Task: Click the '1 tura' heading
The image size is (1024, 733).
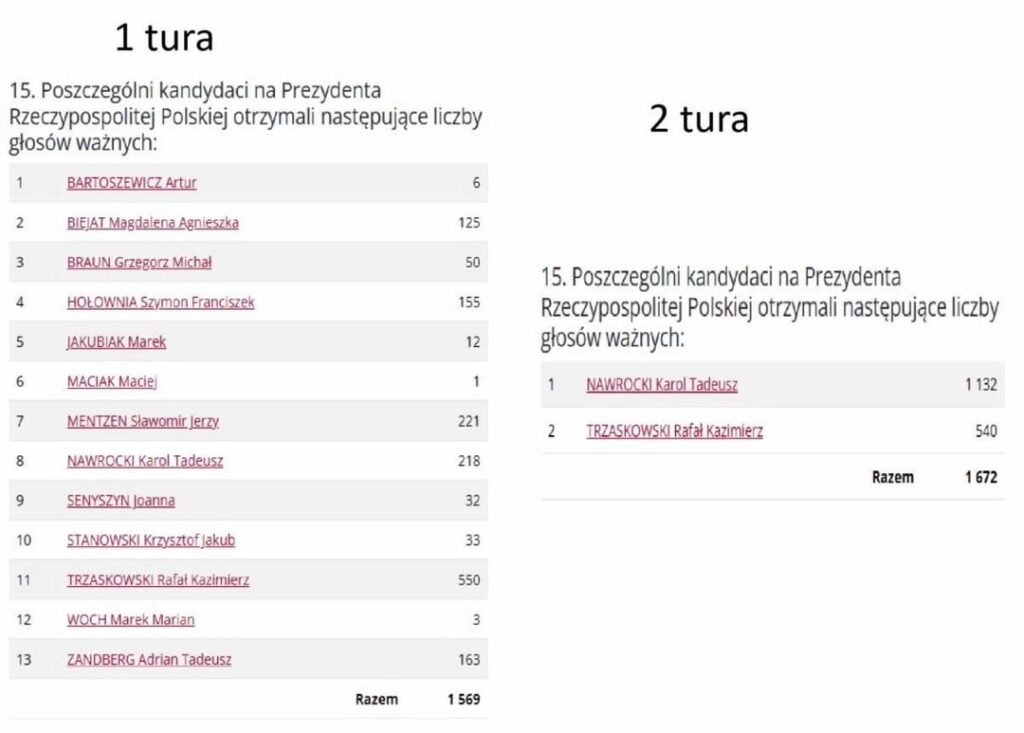Action: point(164,37)
